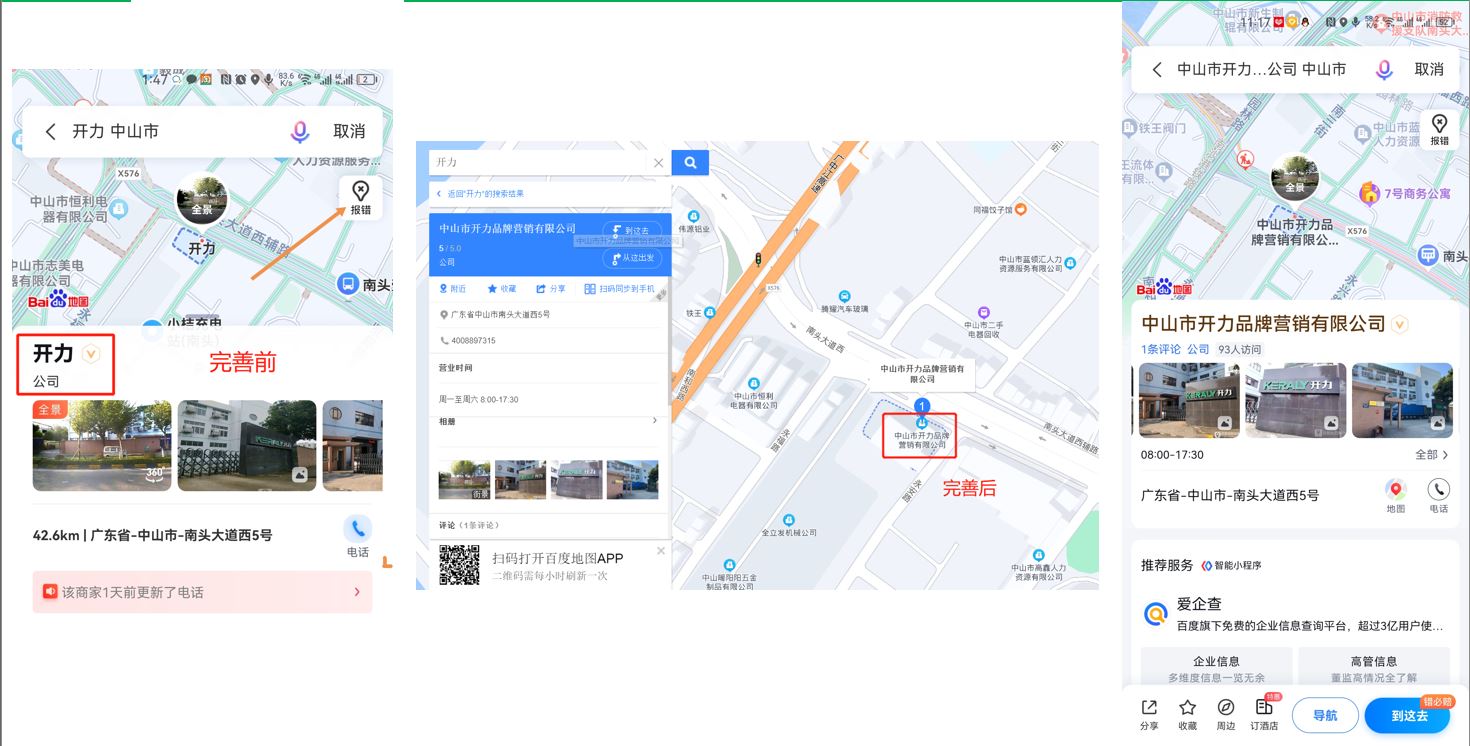This screenshot has height=746, width=1470.
Task: Select 高管信息 tab under 爱企查
Action: (x=1373, y=667)
